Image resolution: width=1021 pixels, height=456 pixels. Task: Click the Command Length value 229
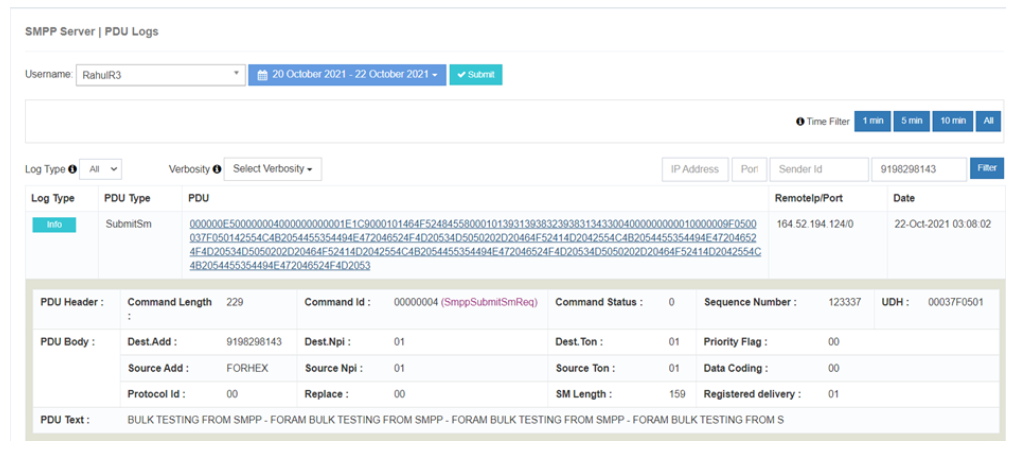point(234,302)
